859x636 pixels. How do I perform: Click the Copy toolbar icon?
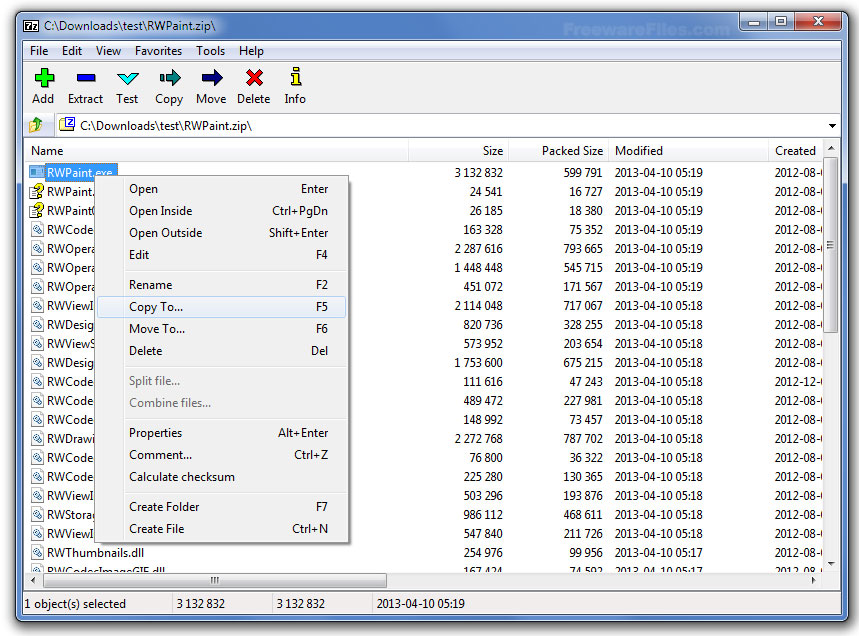point(169,78)
